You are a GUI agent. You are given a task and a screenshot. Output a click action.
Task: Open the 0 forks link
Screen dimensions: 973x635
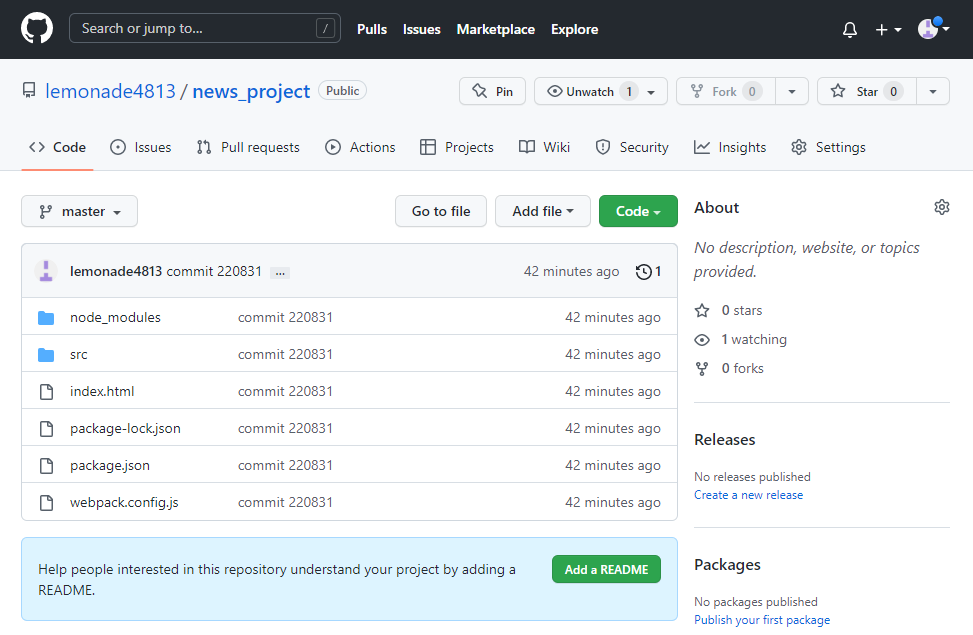tap(729, 369)
